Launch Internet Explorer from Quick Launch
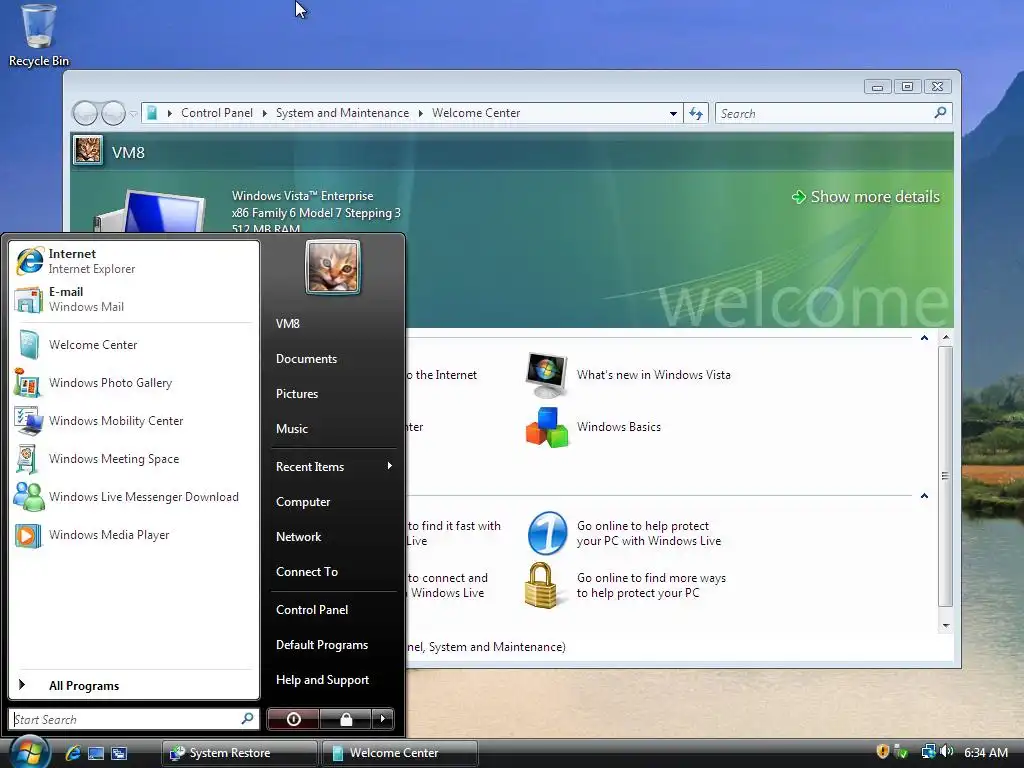Screen dimensions: 1024x768 pos(72,753)
